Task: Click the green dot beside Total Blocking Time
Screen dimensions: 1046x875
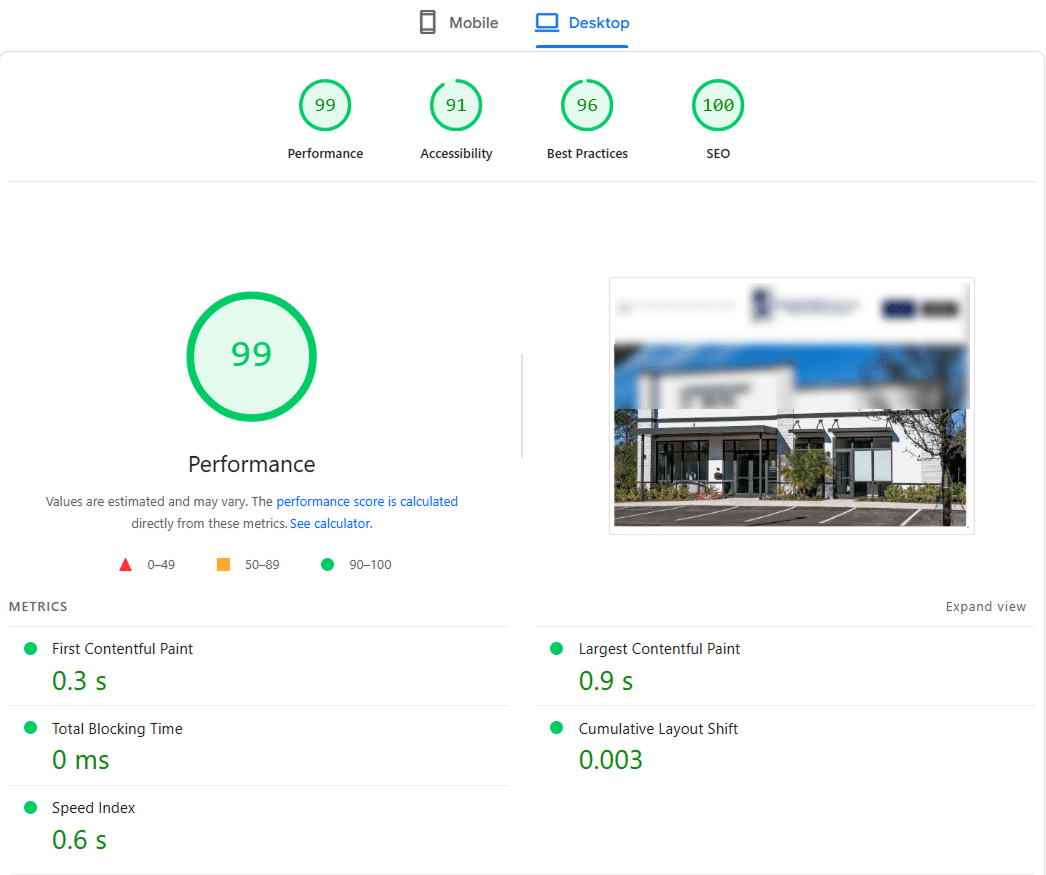Action: click(29, 728)
